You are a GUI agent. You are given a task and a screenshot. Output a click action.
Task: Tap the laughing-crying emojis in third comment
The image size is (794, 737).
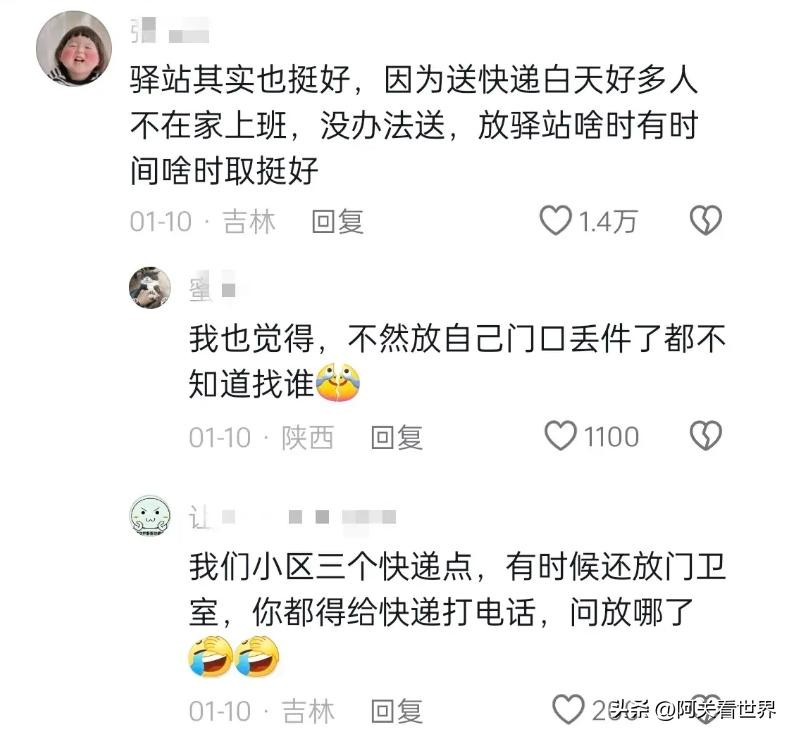click(234, 655)
